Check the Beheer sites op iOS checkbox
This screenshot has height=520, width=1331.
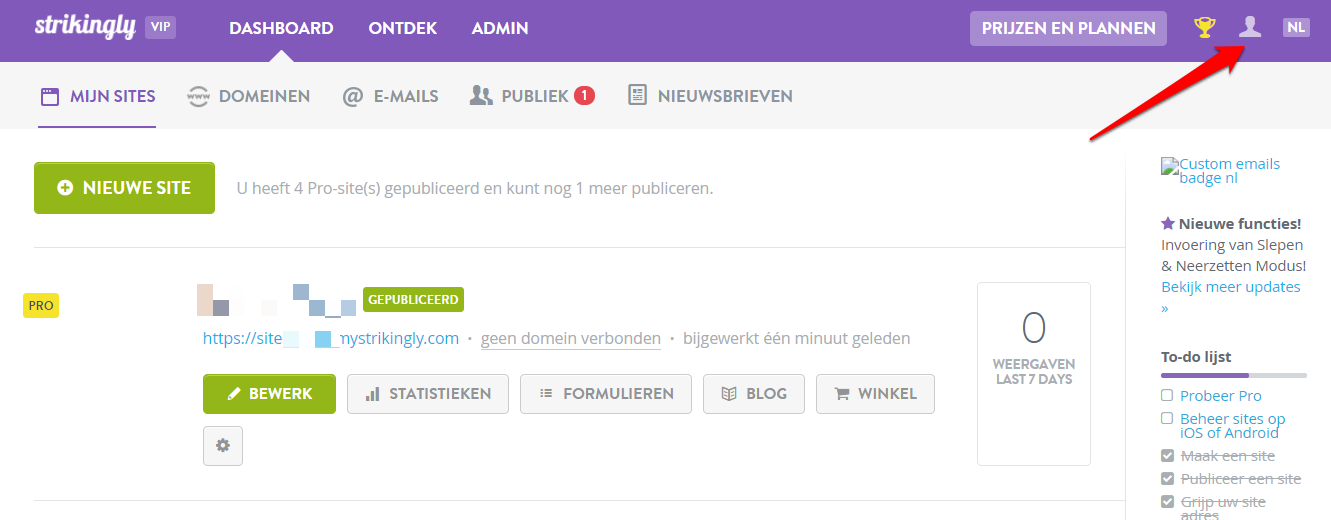pos(1167,418)
